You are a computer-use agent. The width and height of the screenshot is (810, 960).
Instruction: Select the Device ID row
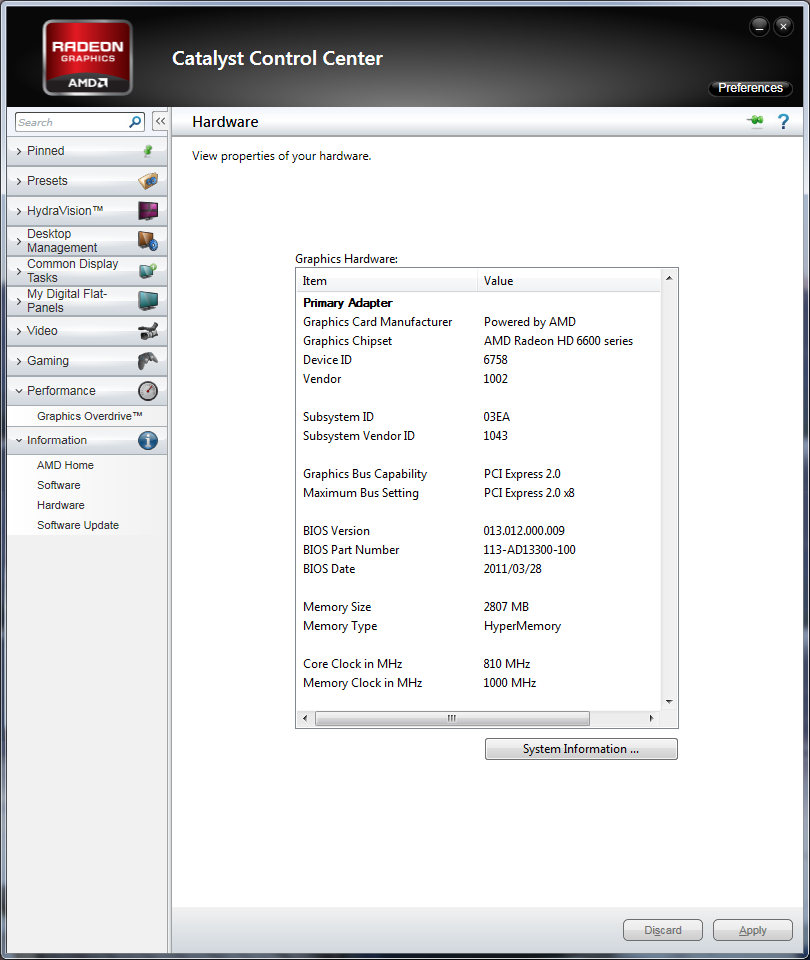click(478, 360)
